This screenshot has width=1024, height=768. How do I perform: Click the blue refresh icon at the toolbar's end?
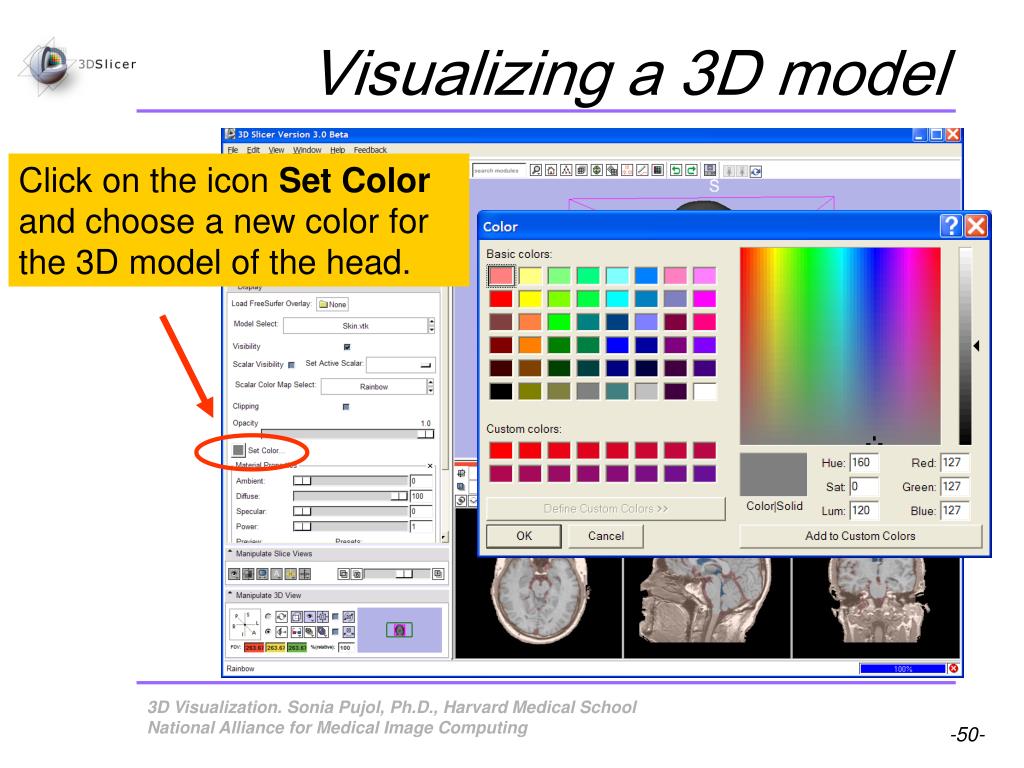click(756, 172)
